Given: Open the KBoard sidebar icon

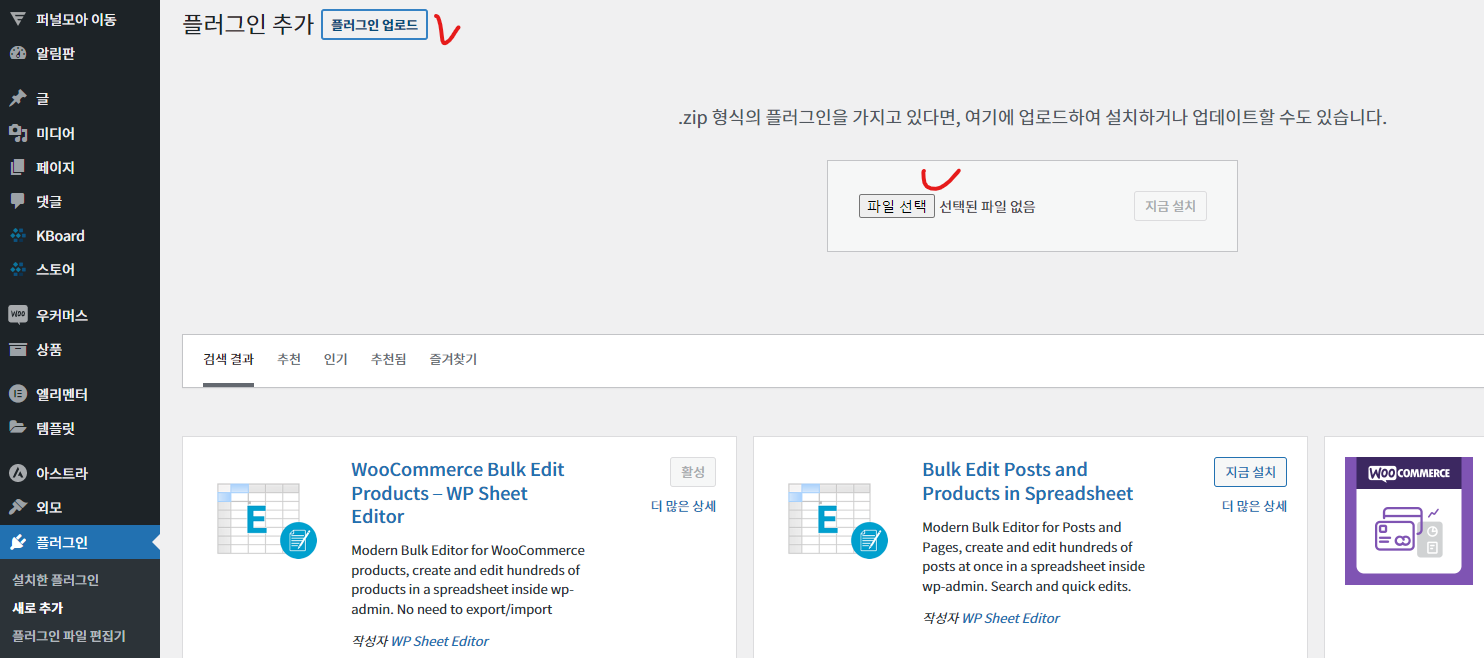Looking at the screenshot, I should [x=17, y=236].
